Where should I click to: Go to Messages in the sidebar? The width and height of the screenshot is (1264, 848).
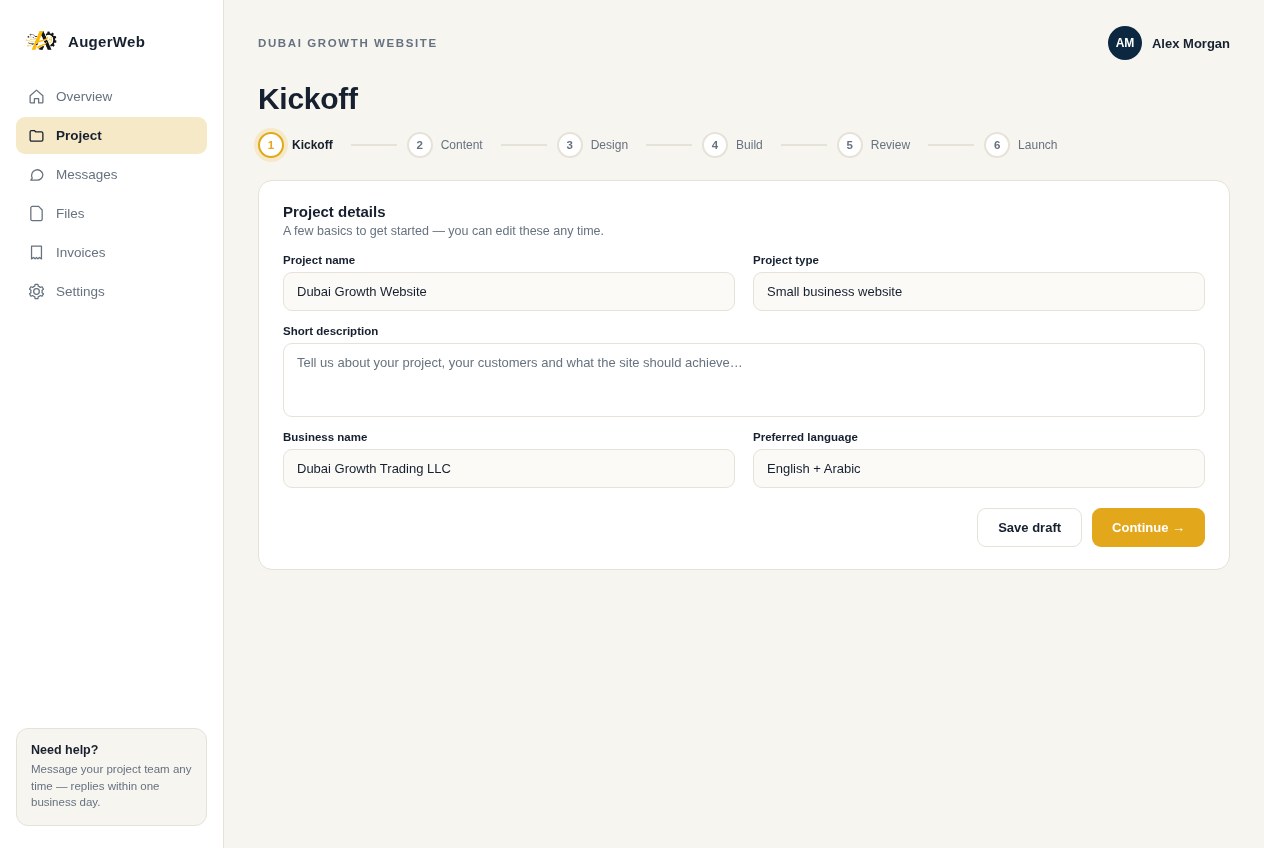(x=111, y=175)
